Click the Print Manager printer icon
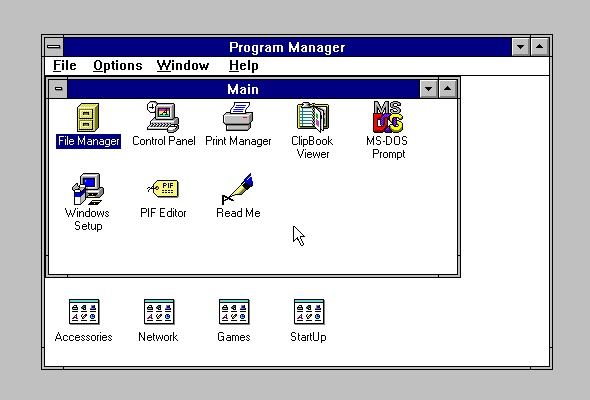590x400 pixels. (x=238, y=117)
